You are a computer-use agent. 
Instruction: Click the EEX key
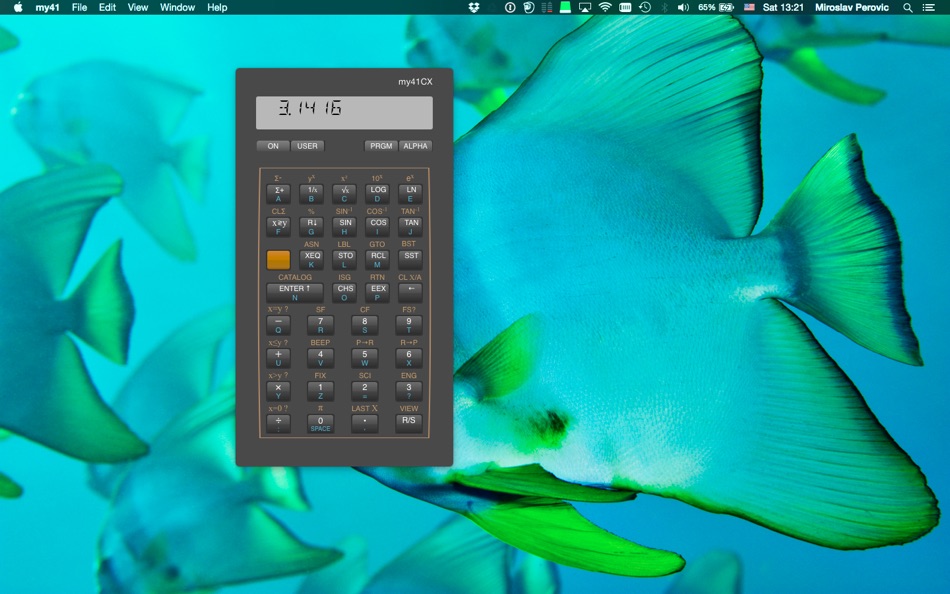pos(377,293)
